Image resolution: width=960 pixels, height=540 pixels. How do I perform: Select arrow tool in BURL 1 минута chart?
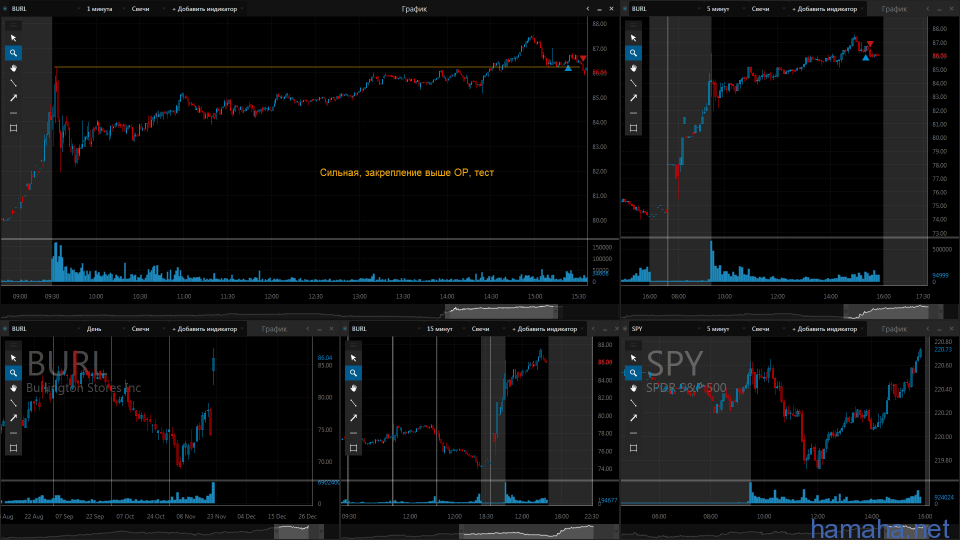13,98
